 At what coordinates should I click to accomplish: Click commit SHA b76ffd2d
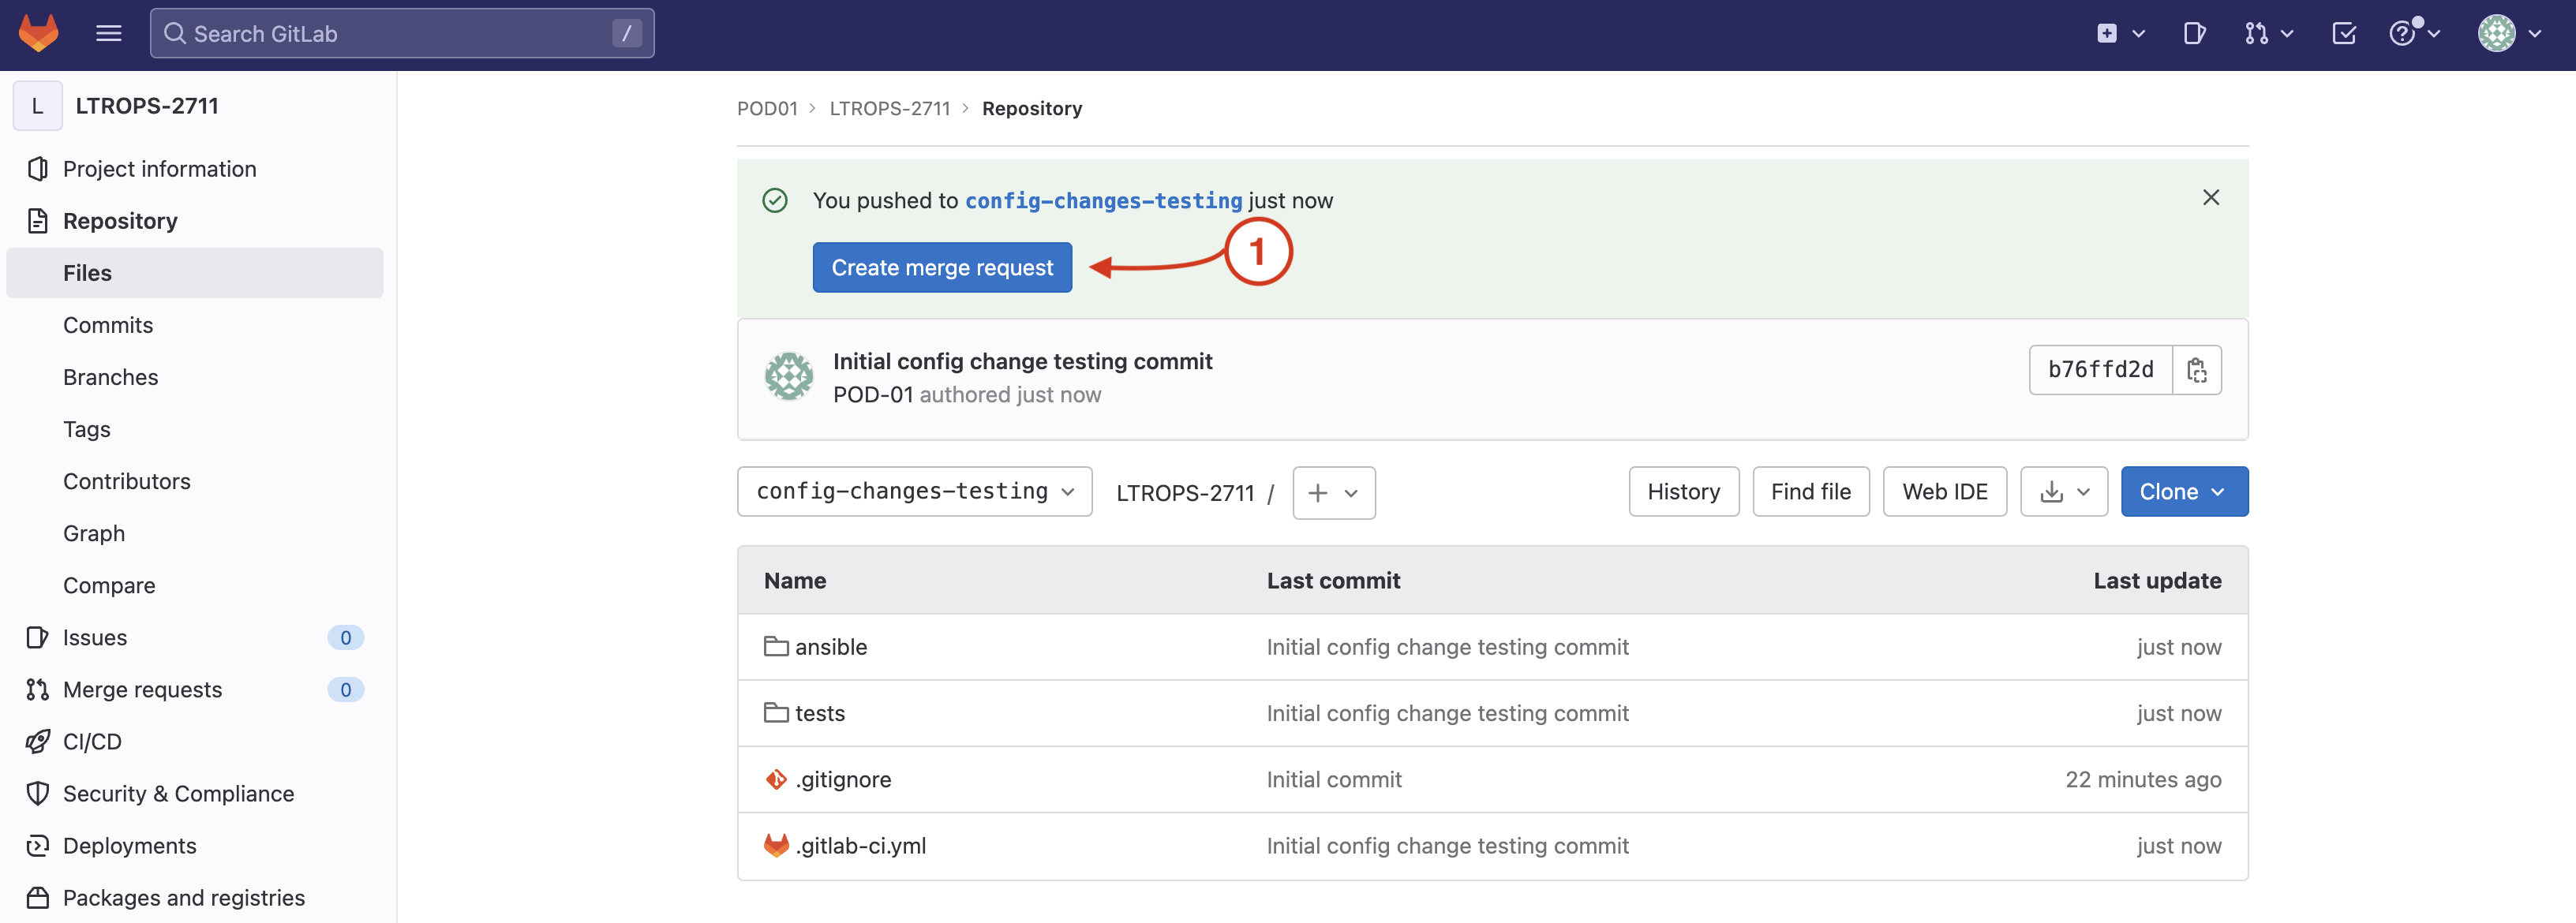pyautogui.click(x=2100, y=370)
